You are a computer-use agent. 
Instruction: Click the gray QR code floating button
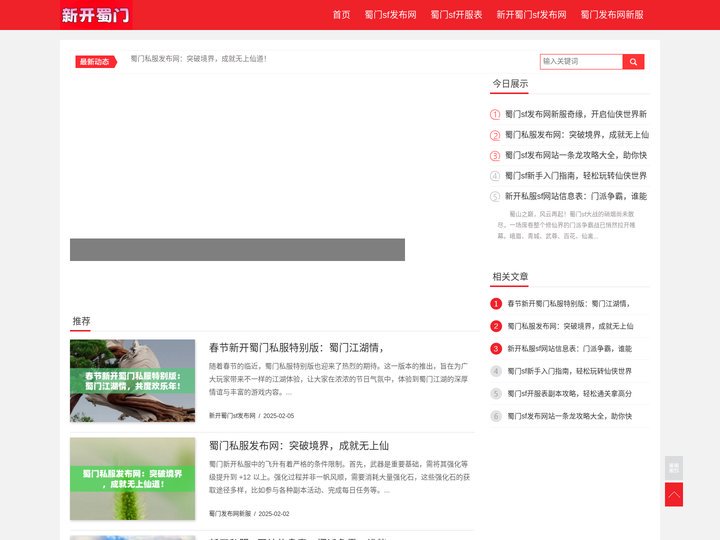point(674,468)
